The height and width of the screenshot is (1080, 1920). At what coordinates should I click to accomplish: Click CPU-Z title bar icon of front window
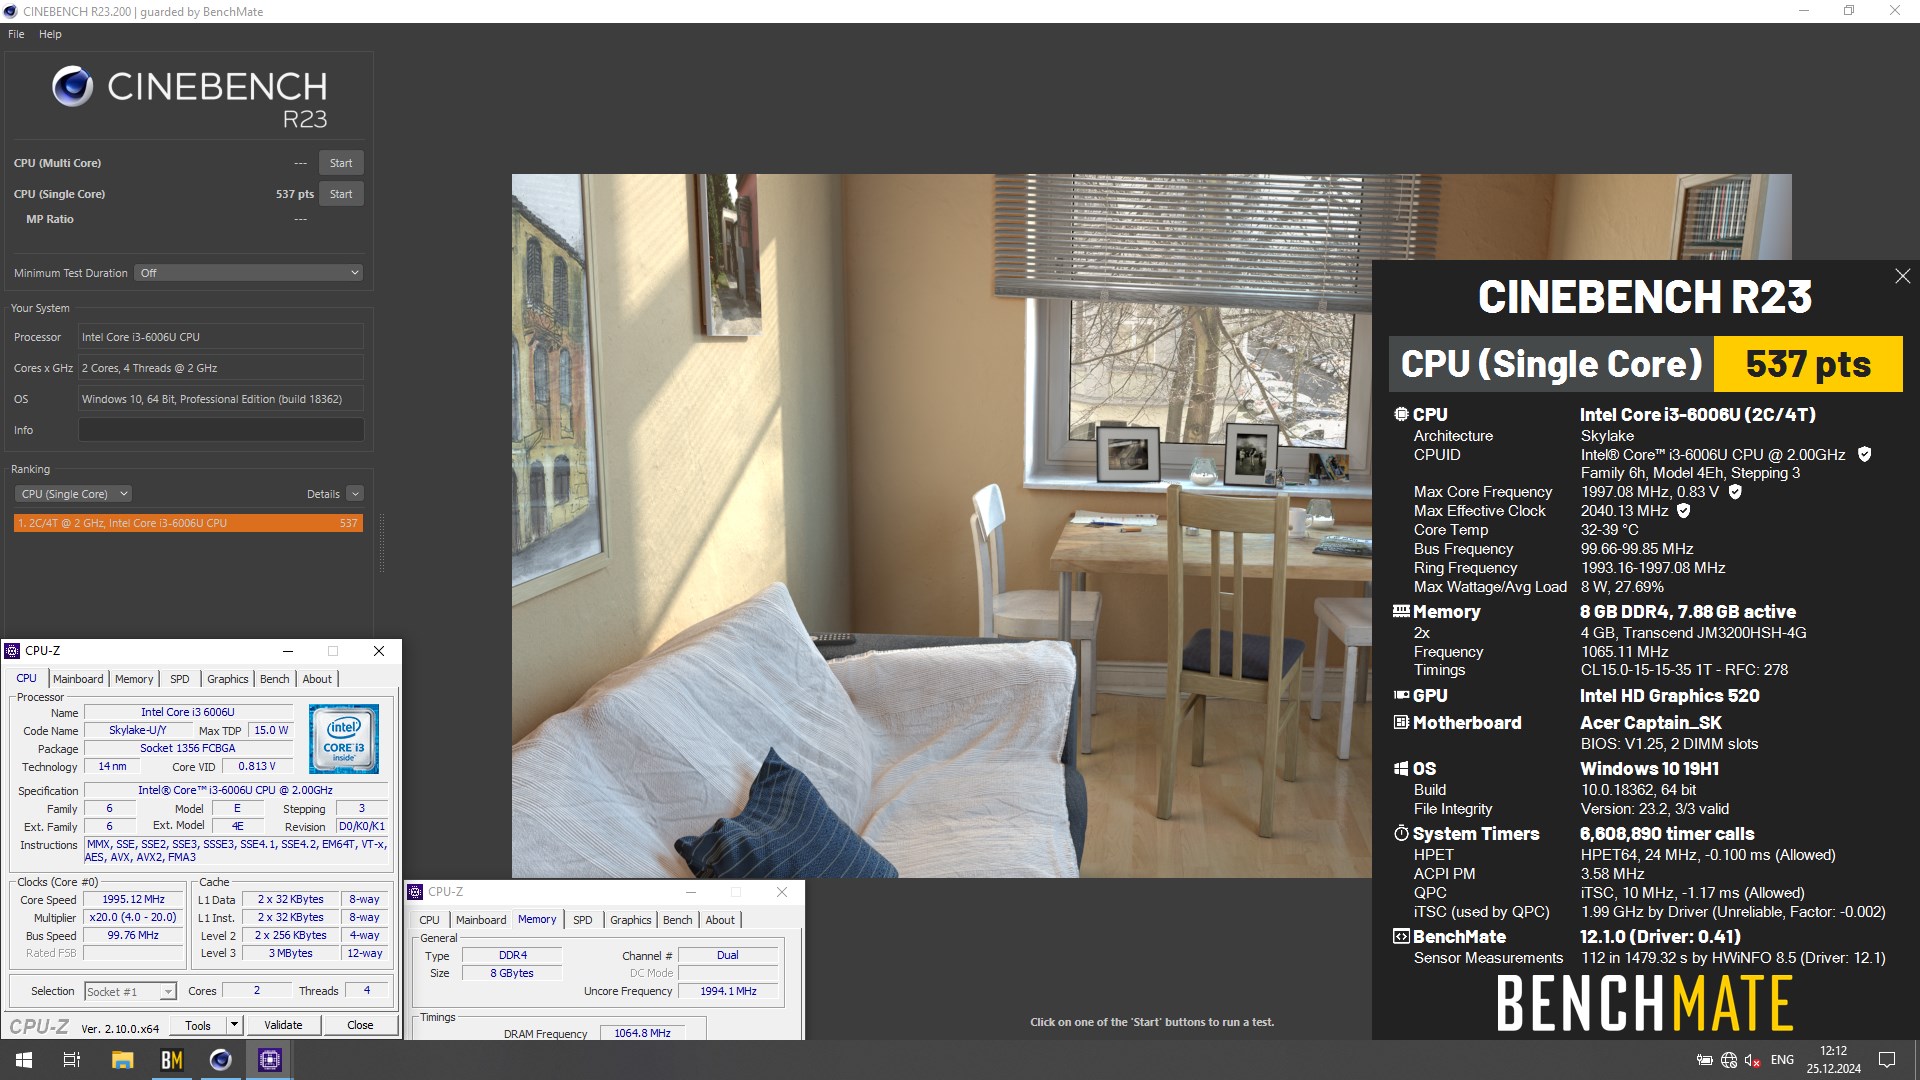(x=13, y=651)
